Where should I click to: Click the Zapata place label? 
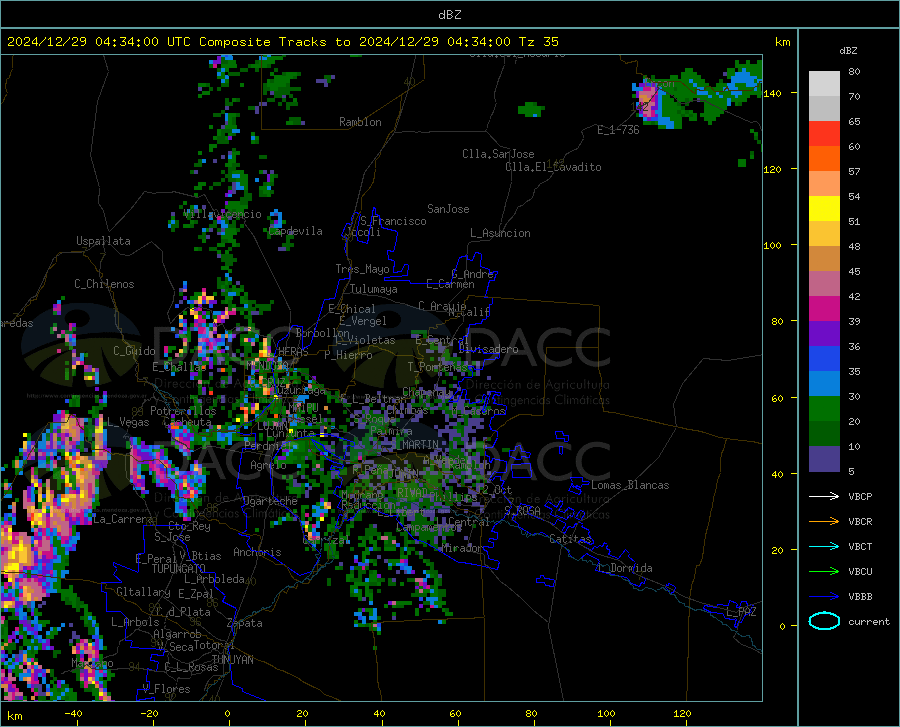coord(245,623)
